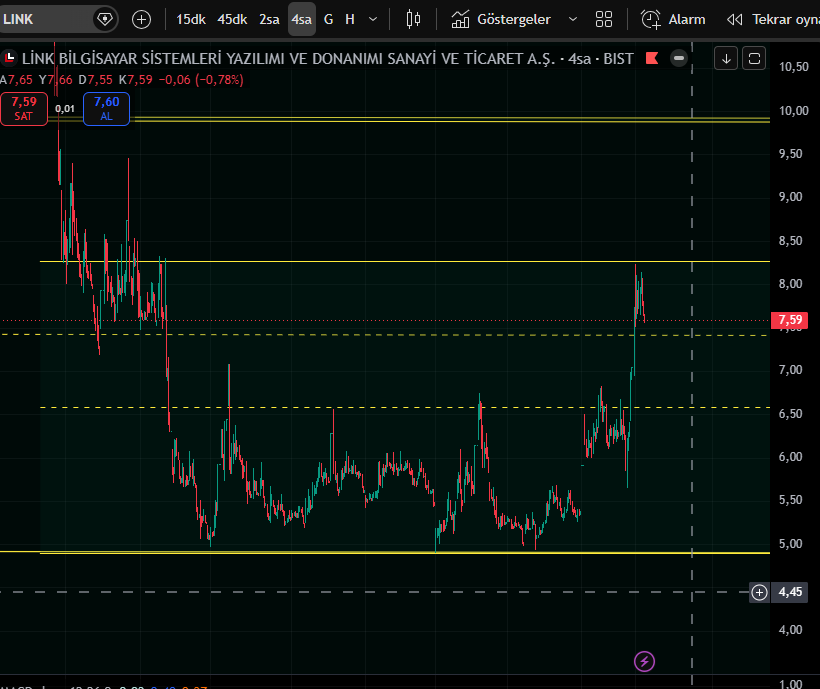Click the red flag next to BIST
The height and width of the screenshot is (689, 820).
[652, 58]
